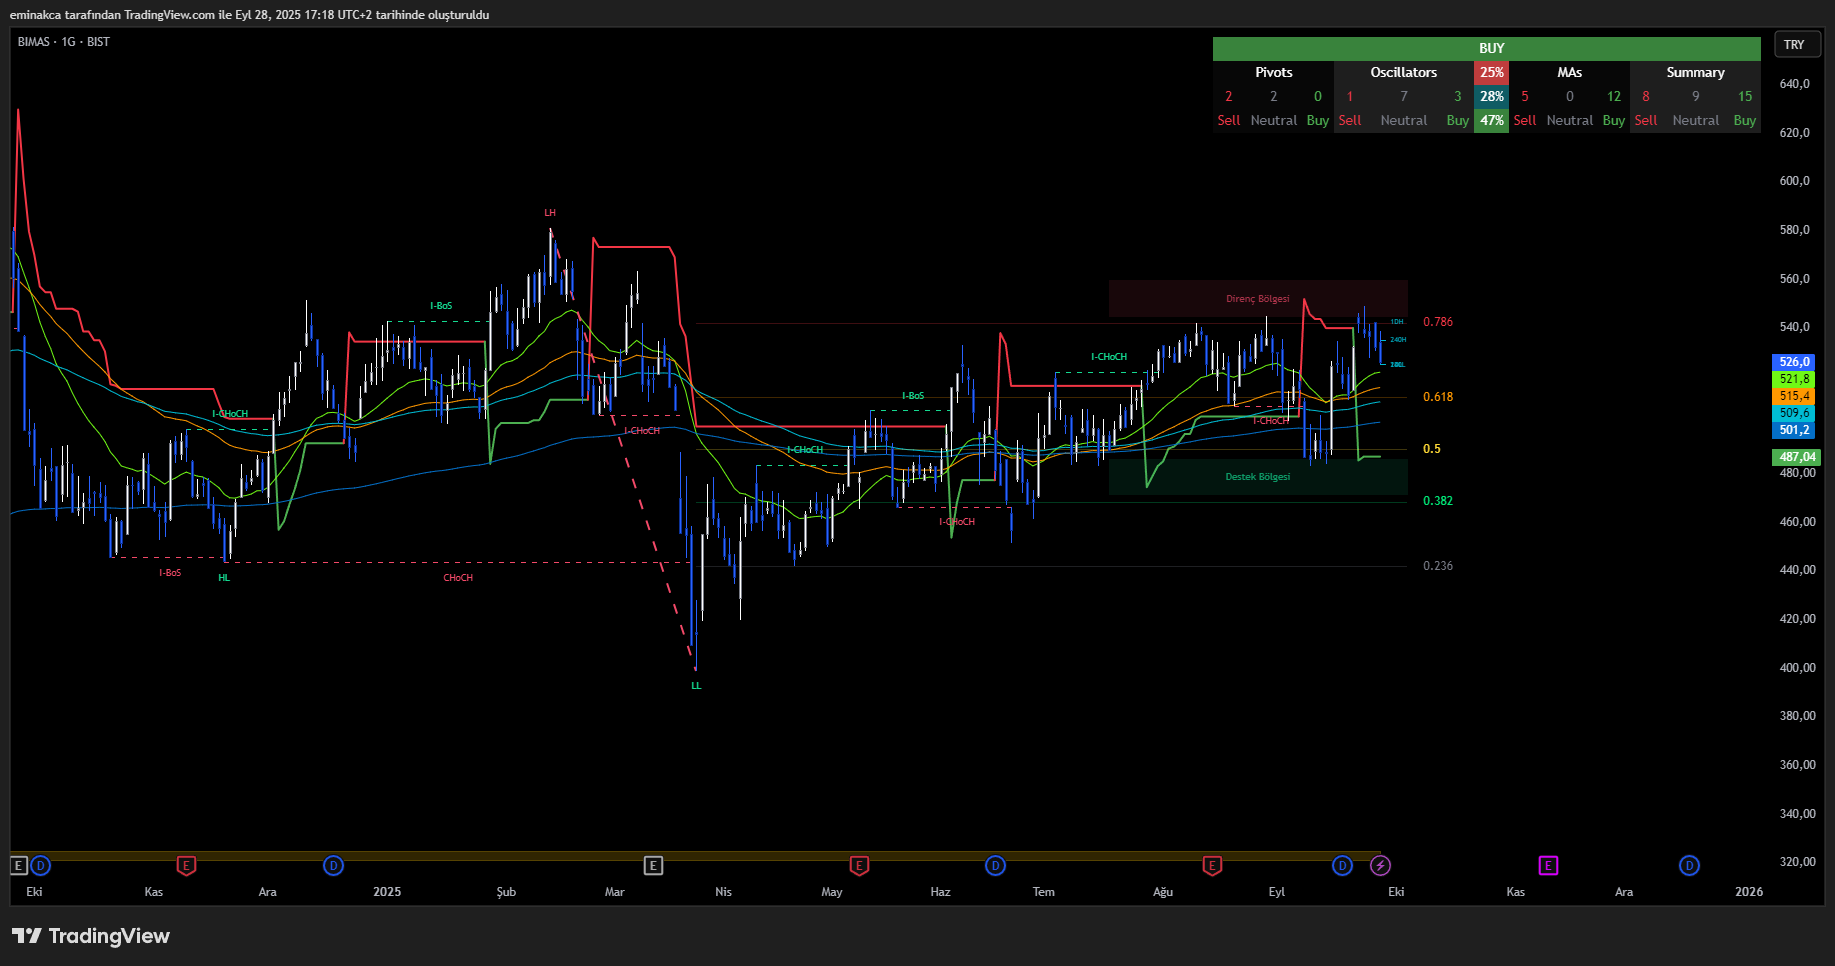The image size is (1835, 966).
Task: Click the green BUY banner in ratings table
Action: (1486, 48)
